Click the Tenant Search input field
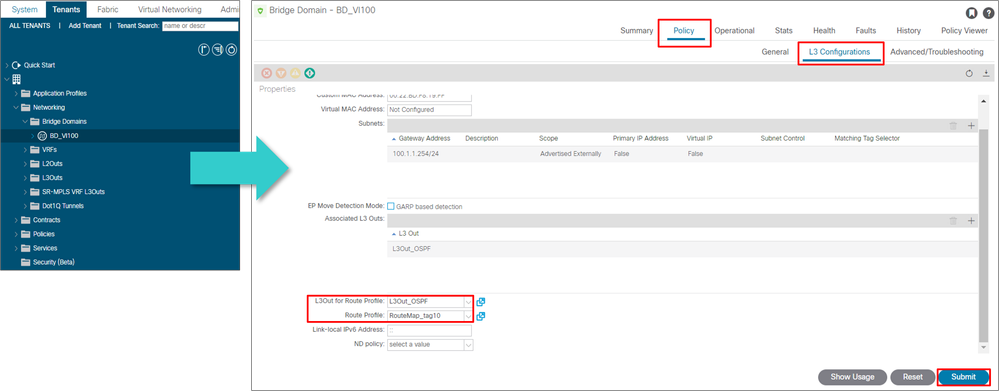The image size is (999, 391). coord(200,26)
